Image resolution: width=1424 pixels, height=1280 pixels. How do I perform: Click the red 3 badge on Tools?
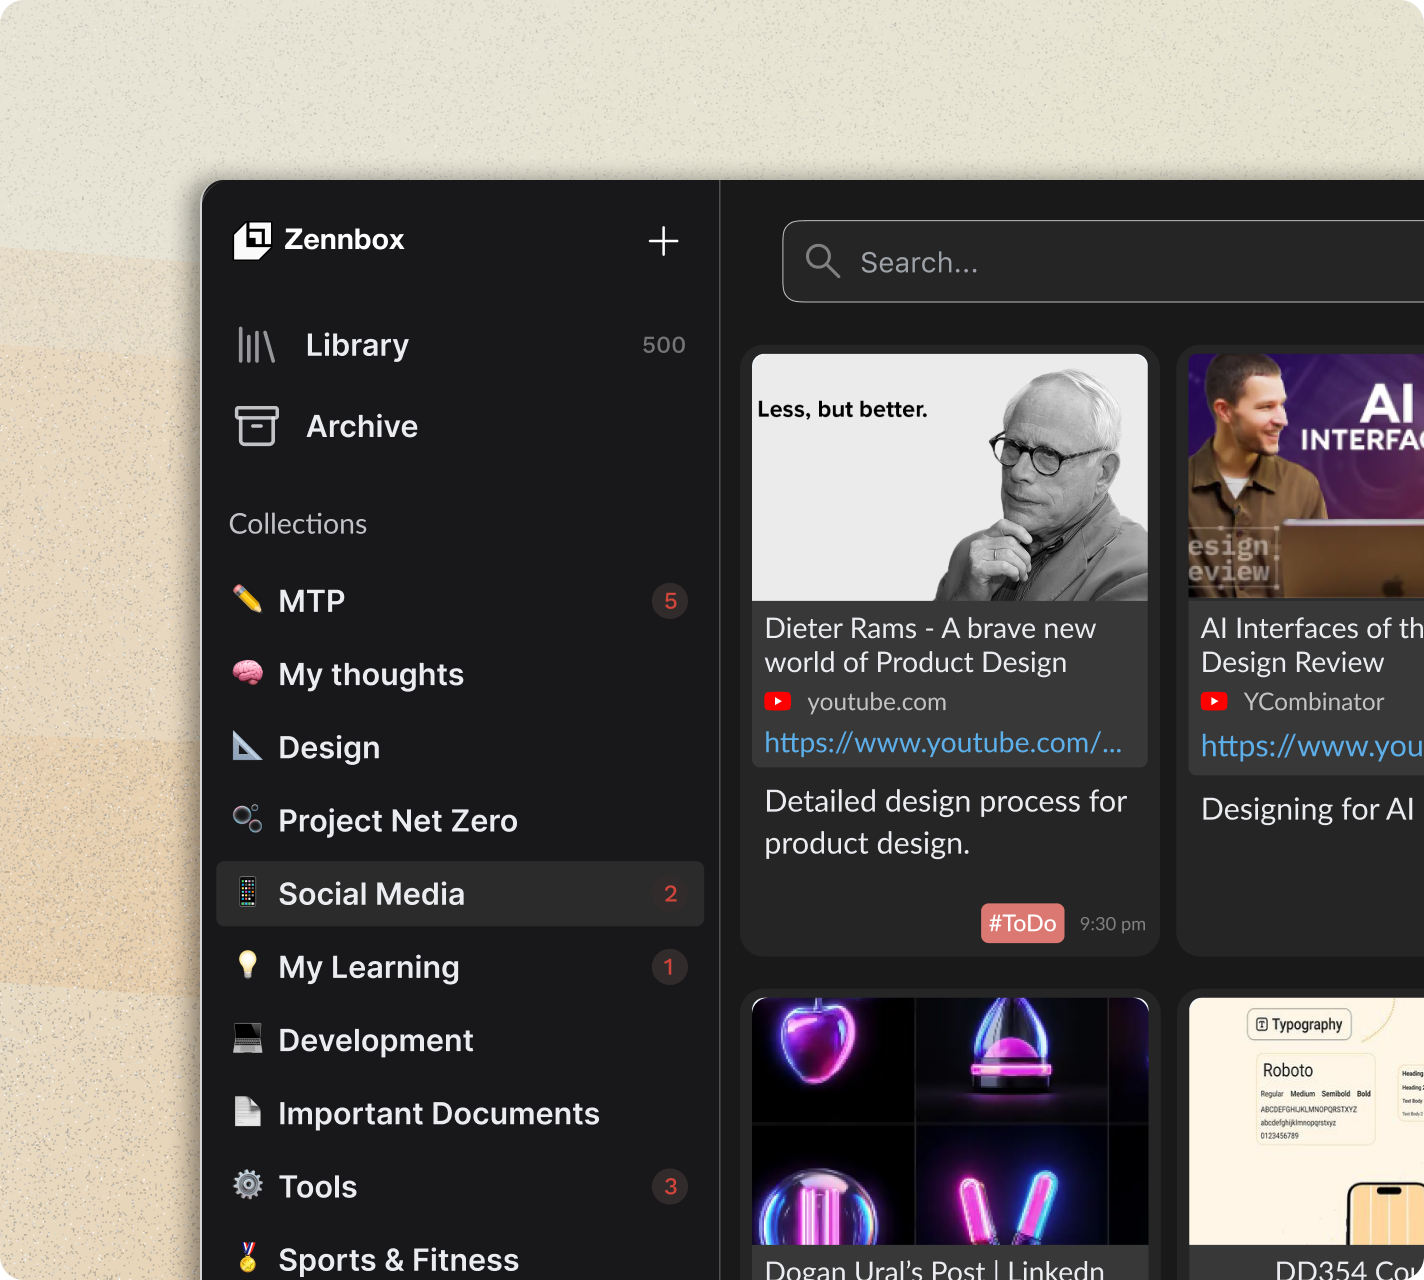[670, 1186]
